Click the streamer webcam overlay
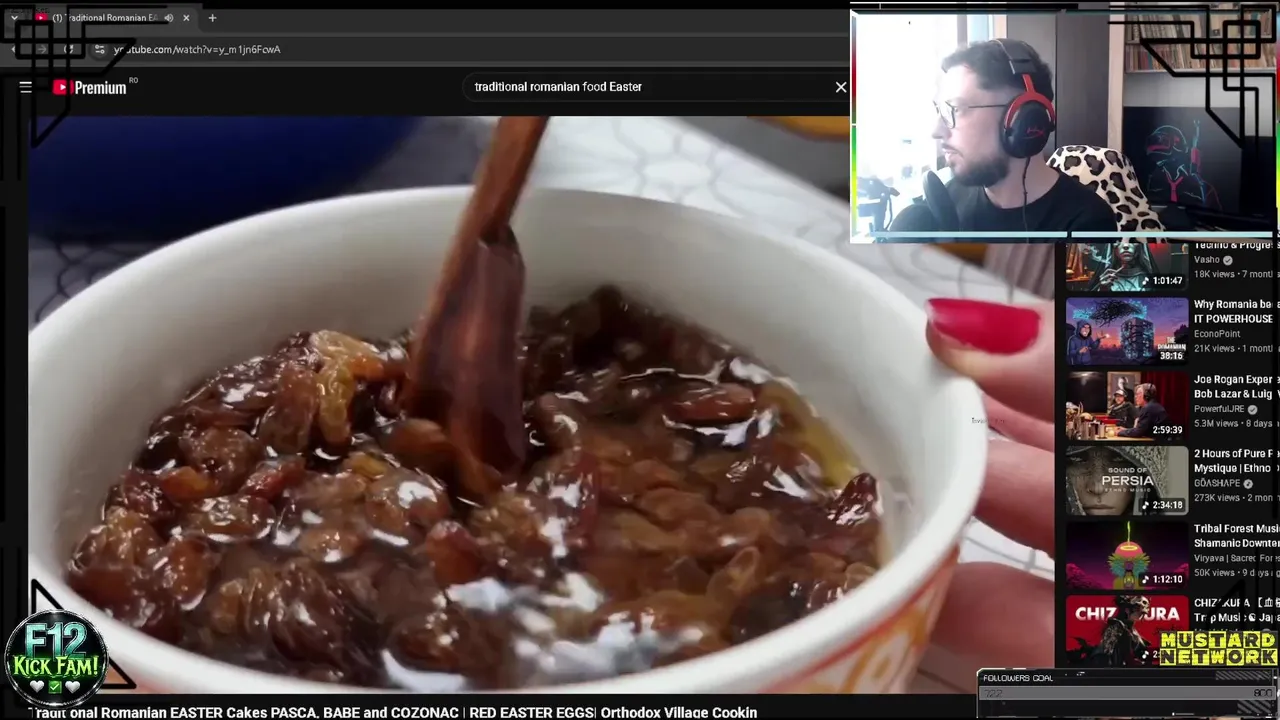The height and width of the screenshot is (720, 1280). coord(1064,124)
